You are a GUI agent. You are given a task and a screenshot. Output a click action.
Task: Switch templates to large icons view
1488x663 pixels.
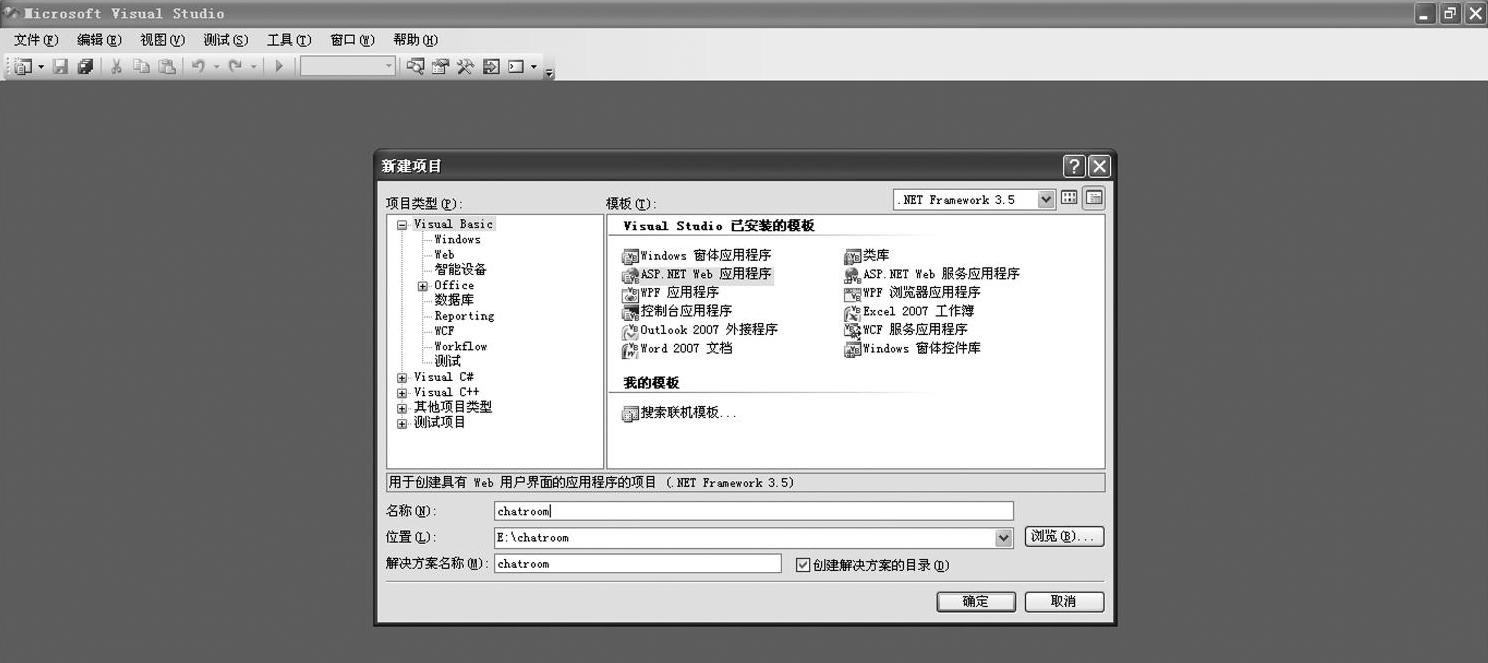pos(1069,198)
